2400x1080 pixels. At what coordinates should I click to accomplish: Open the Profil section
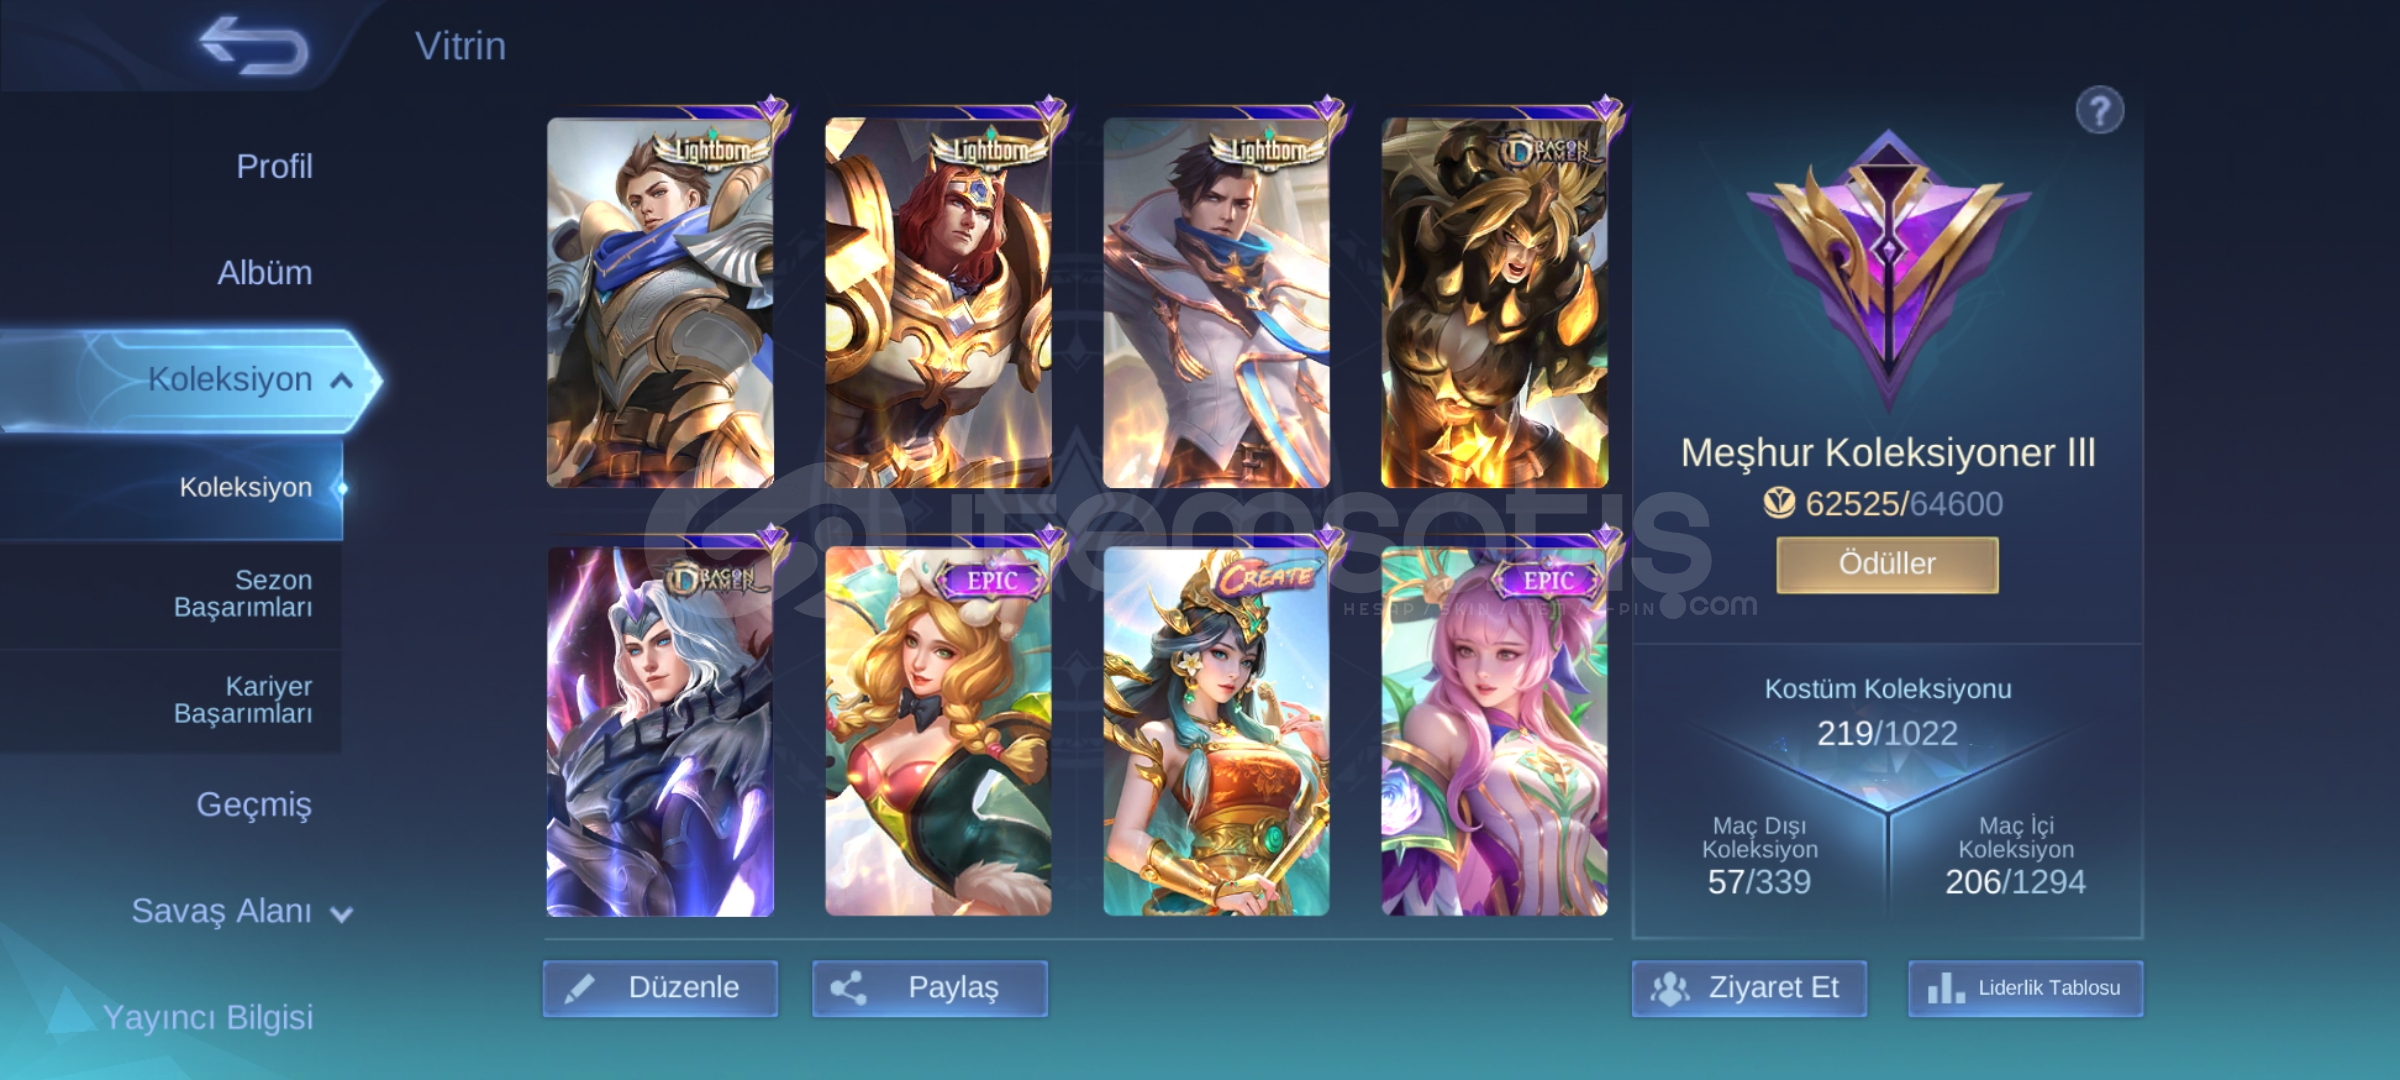coord(274,166)
